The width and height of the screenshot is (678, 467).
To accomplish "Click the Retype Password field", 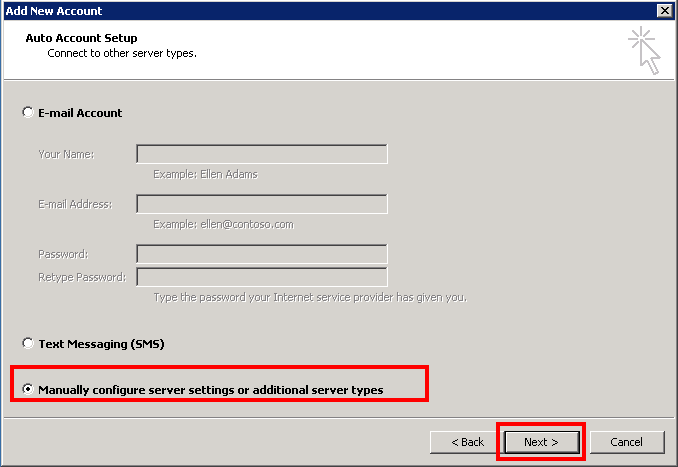I will tap(261, 277).
